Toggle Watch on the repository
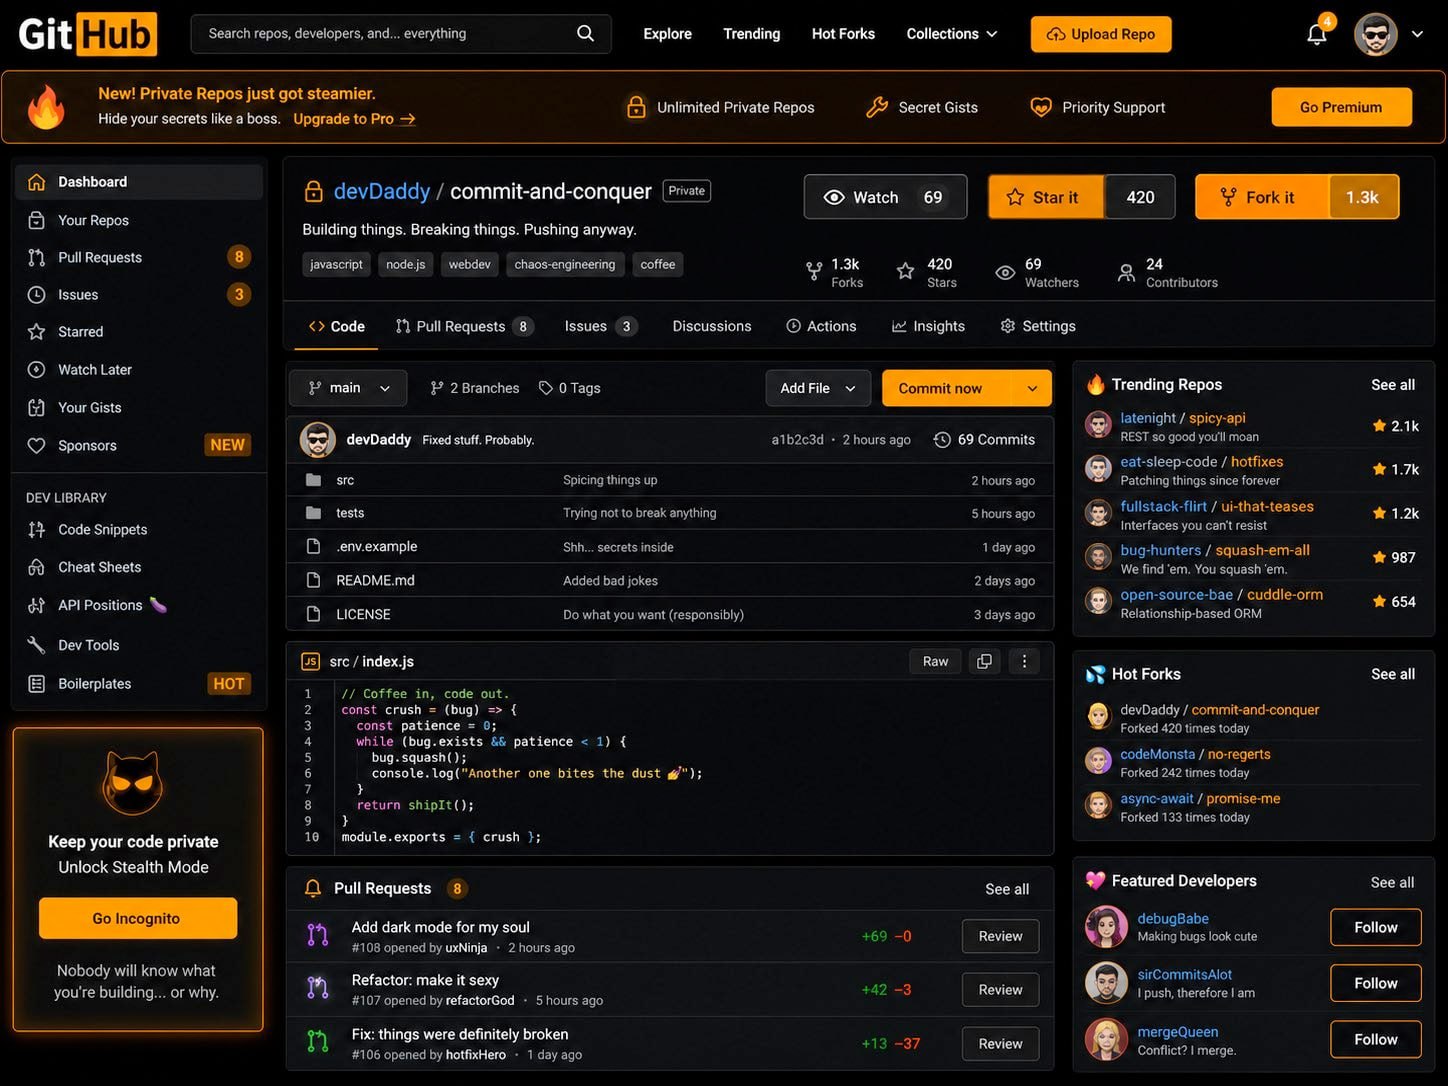 885,197
